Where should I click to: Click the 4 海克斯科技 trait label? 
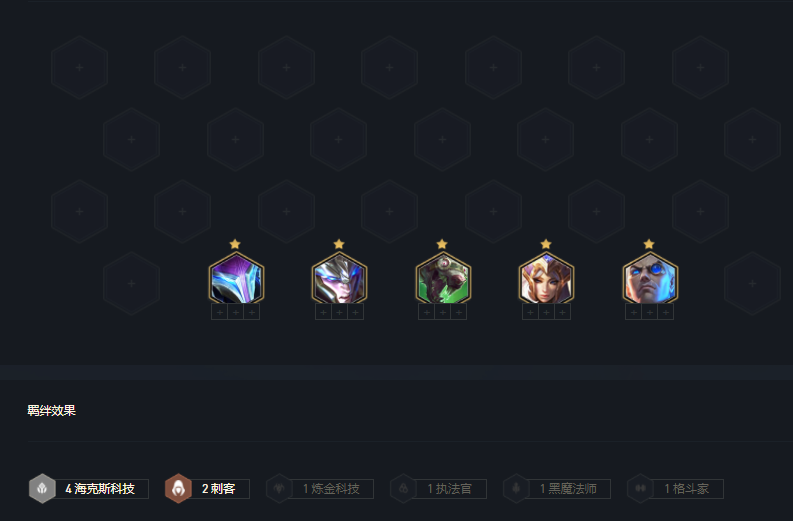click(100, 489)
